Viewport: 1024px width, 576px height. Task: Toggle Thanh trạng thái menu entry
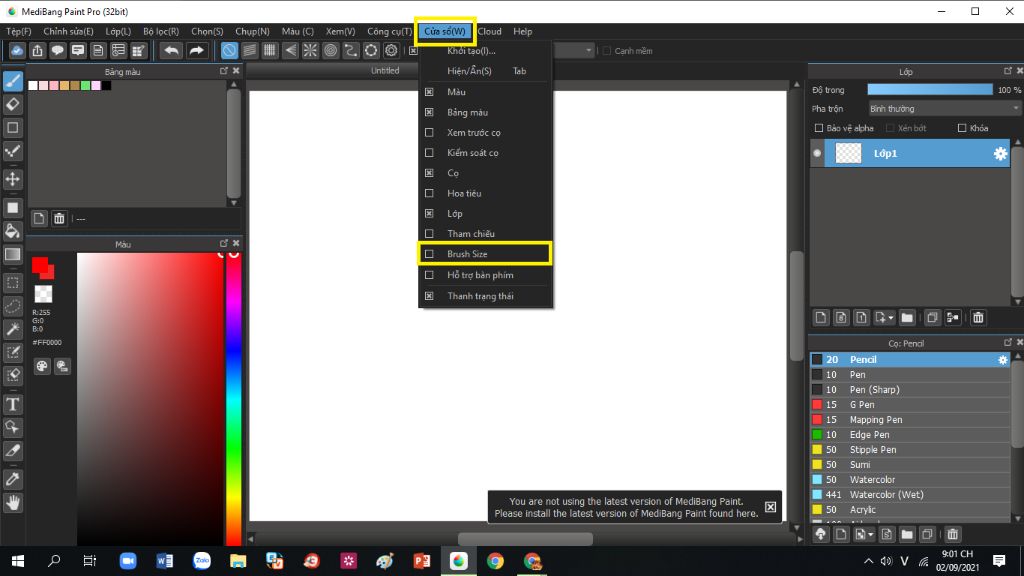485,296
